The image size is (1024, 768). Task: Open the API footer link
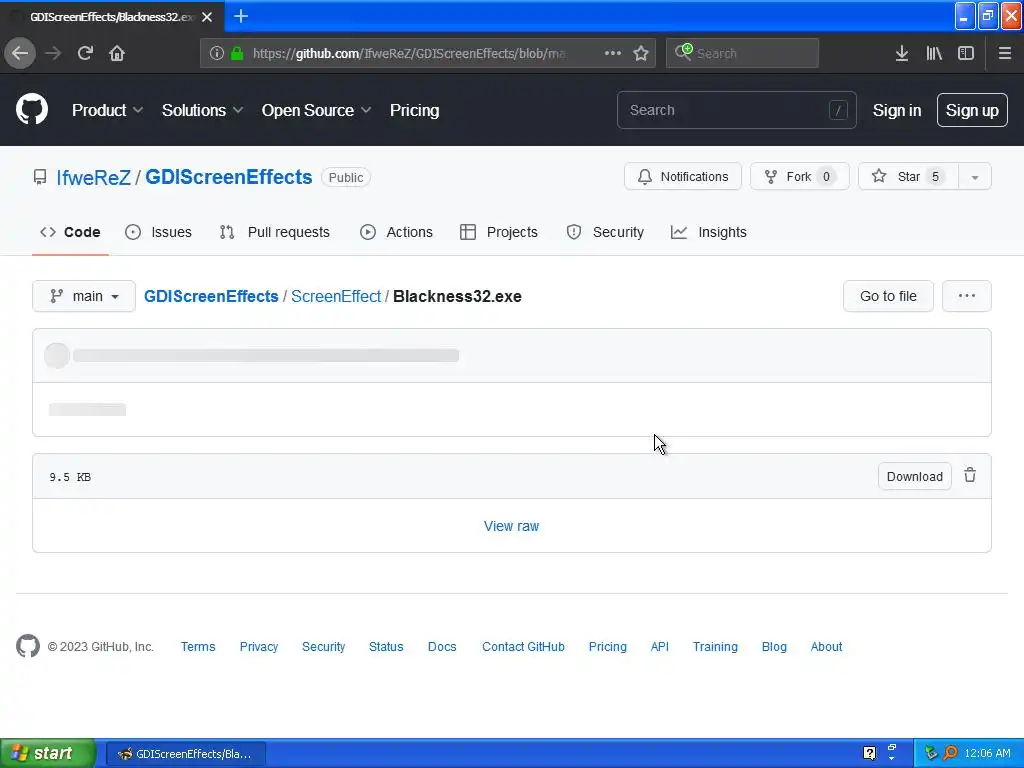[x=660, y=647]
